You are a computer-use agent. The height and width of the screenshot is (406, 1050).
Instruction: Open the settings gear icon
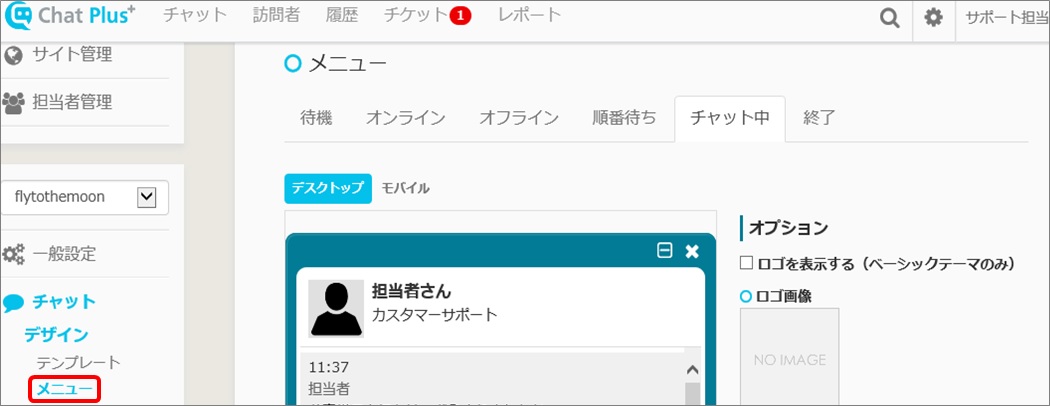pos(933,17)
